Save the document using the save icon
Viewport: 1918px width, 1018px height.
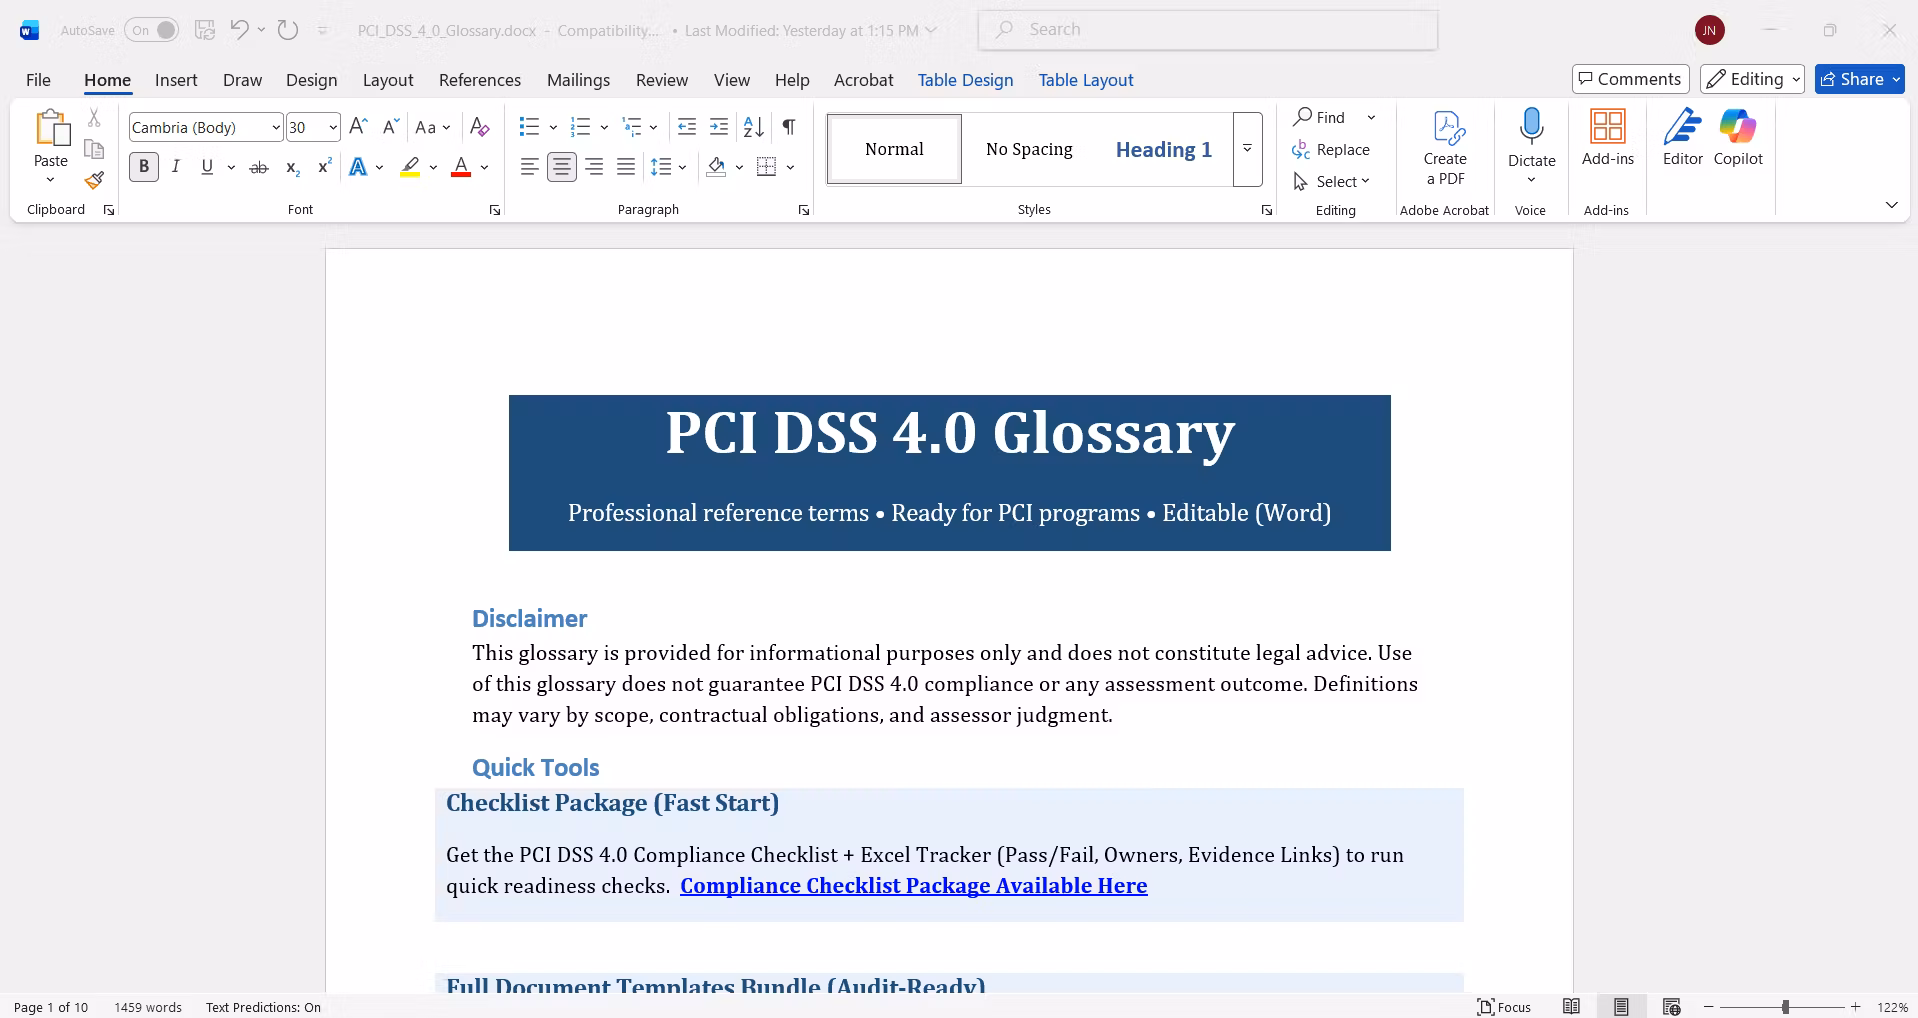click(205, 30)
